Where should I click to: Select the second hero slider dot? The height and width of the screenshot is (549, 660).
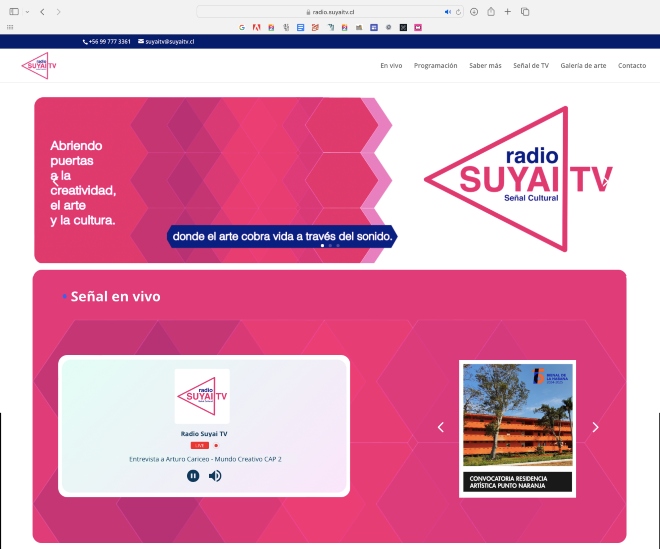pos(330,245)
